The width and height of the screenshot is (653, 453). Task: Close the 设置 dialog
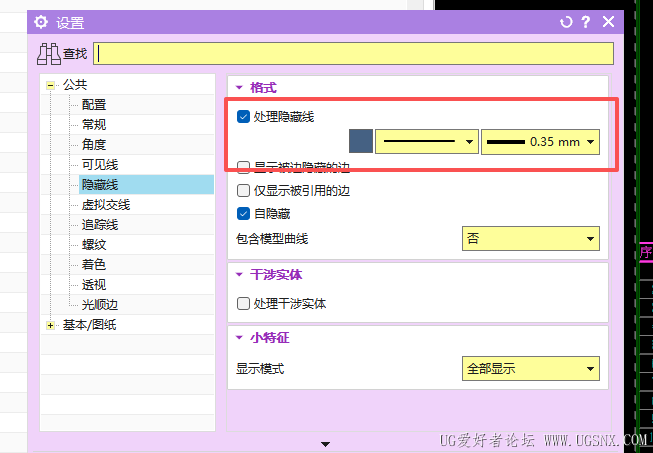tap(608, 22)
